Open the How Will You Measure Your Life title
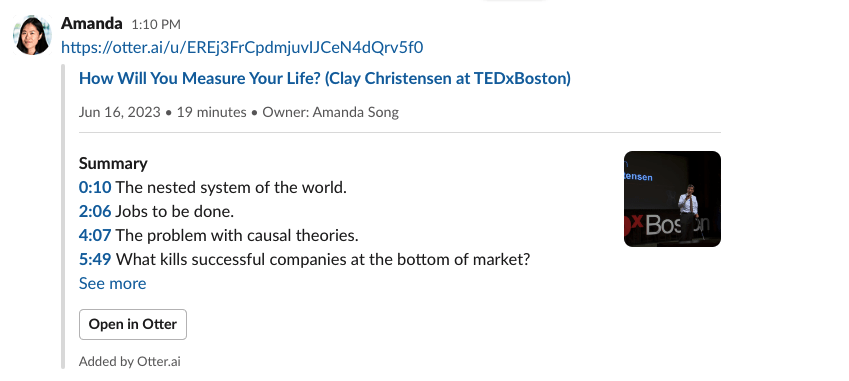849x381 pixels. [x=325, y=78]
